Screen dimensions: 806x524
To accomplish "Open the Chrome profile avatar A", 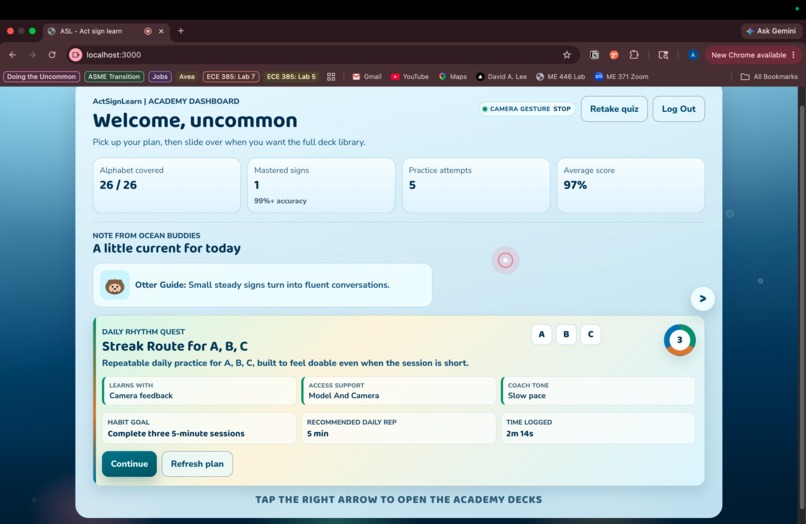I will 693,55.
